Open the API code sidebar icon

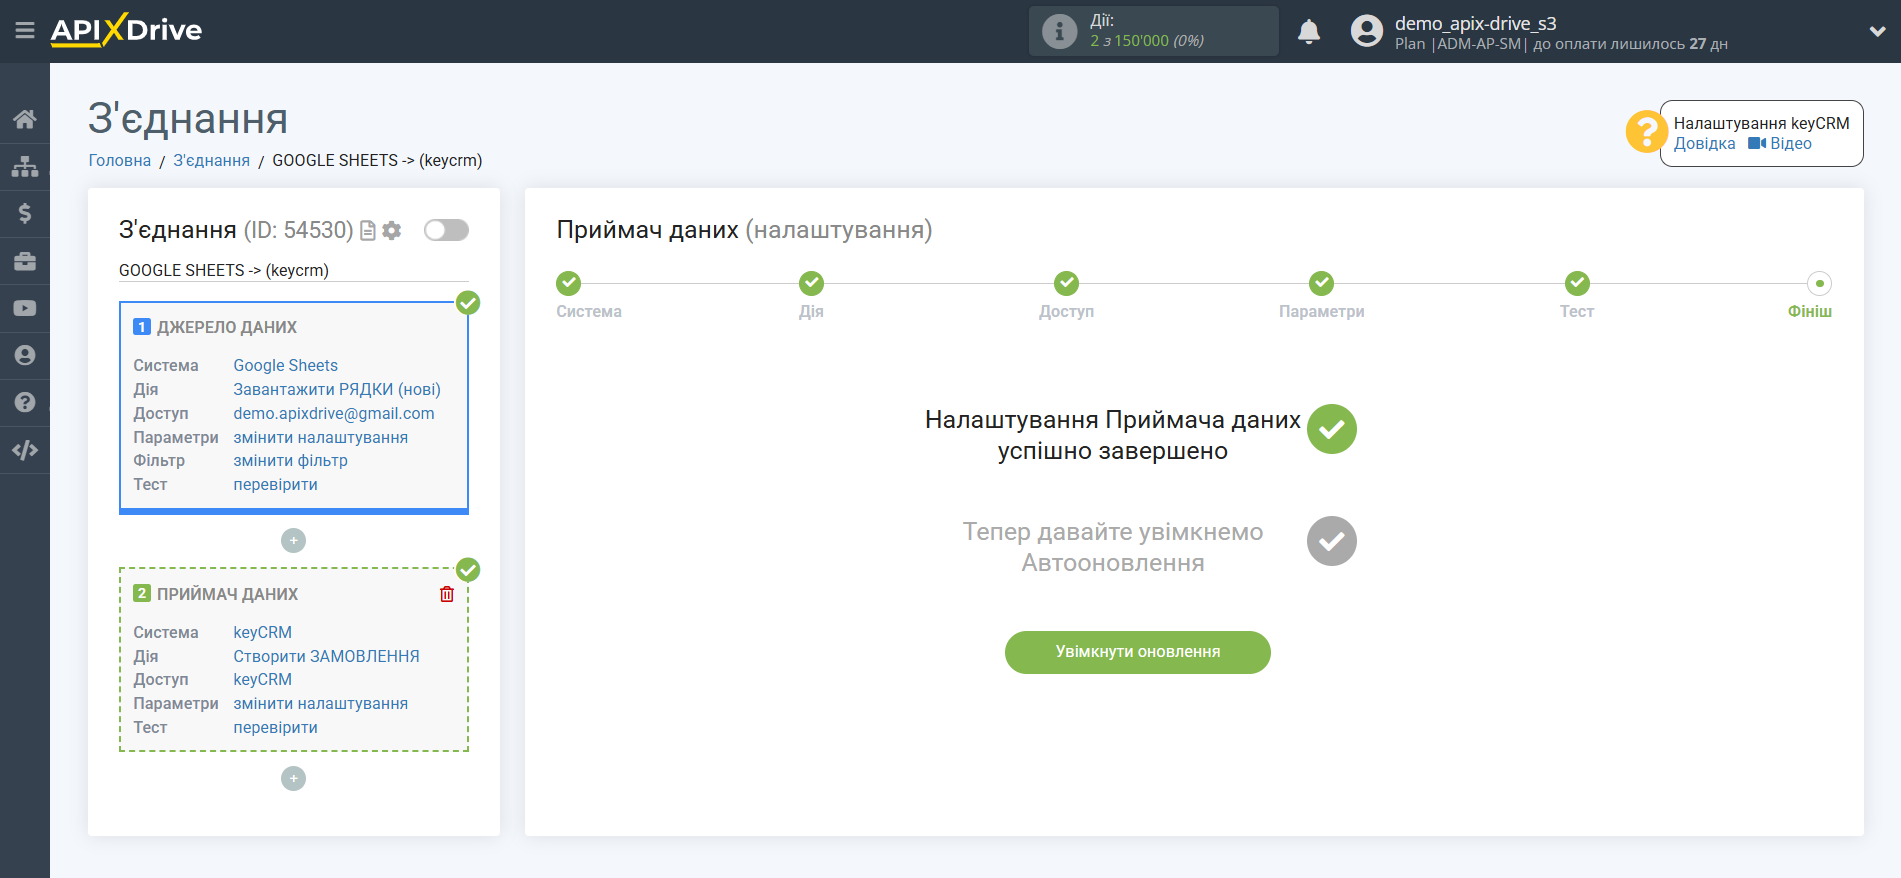[x=25, y=450]
